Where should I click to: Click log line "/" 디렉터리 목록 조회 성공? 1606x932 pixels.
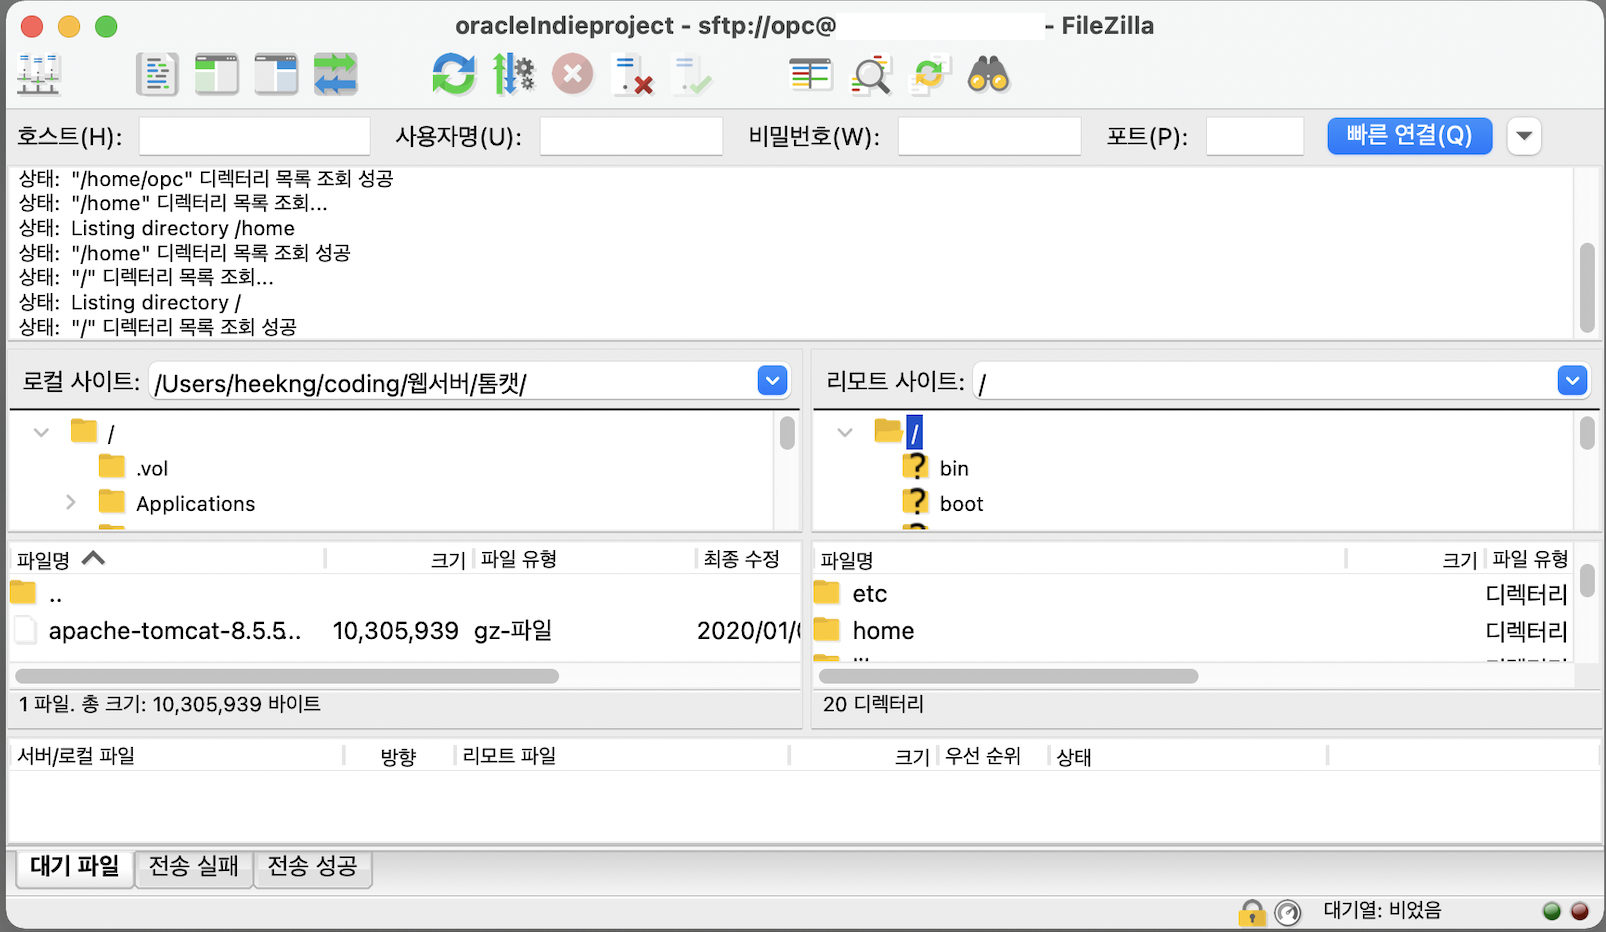pyautogui.click(x=158, y=326)
